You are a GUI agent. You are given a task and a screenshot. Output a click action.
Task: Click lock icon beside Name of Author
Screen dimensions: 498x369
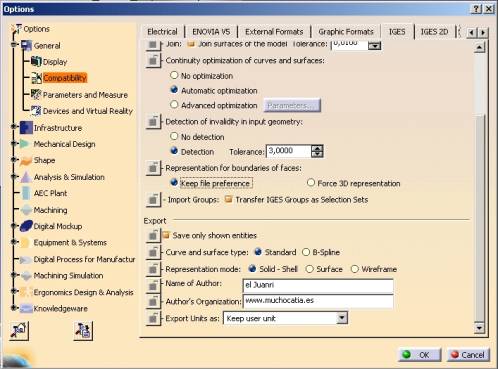(x=153, y=286)
